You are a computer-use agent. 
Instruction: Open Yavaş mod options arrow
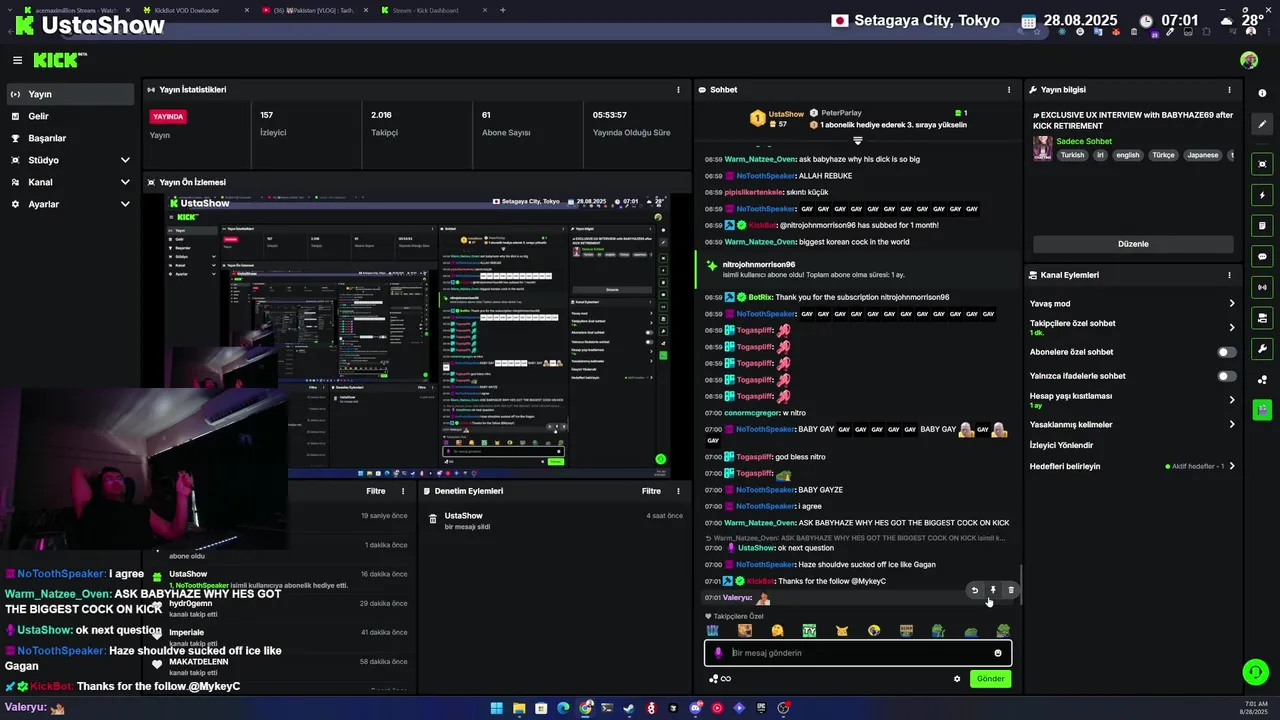tap(1232, 304)
